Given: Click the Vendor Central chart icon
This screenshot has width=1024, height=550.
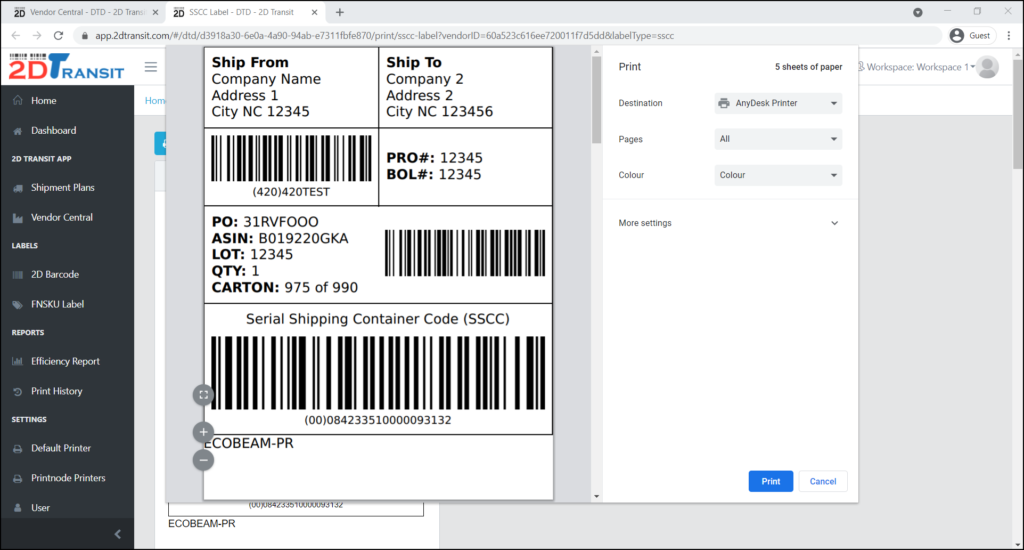Looking at the screenshot, I should tap(18, 218).
